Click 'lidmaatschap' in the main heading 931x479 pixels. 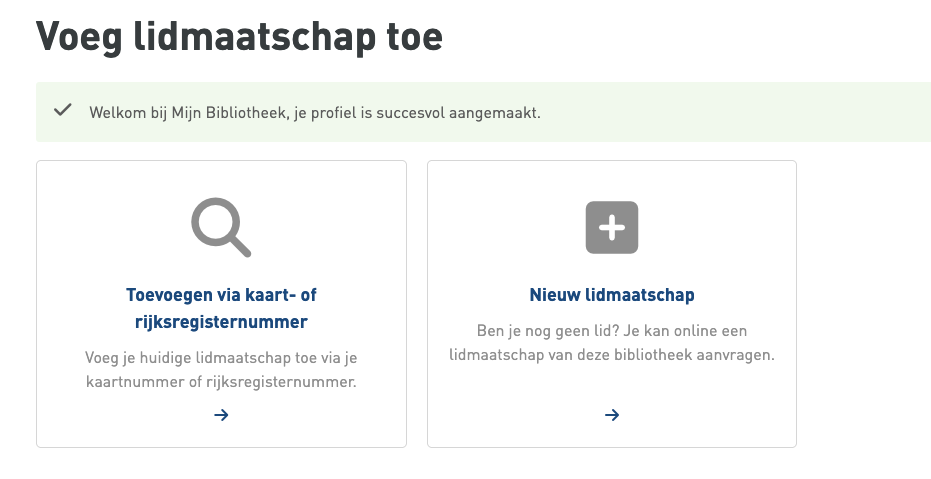[251, 37]
